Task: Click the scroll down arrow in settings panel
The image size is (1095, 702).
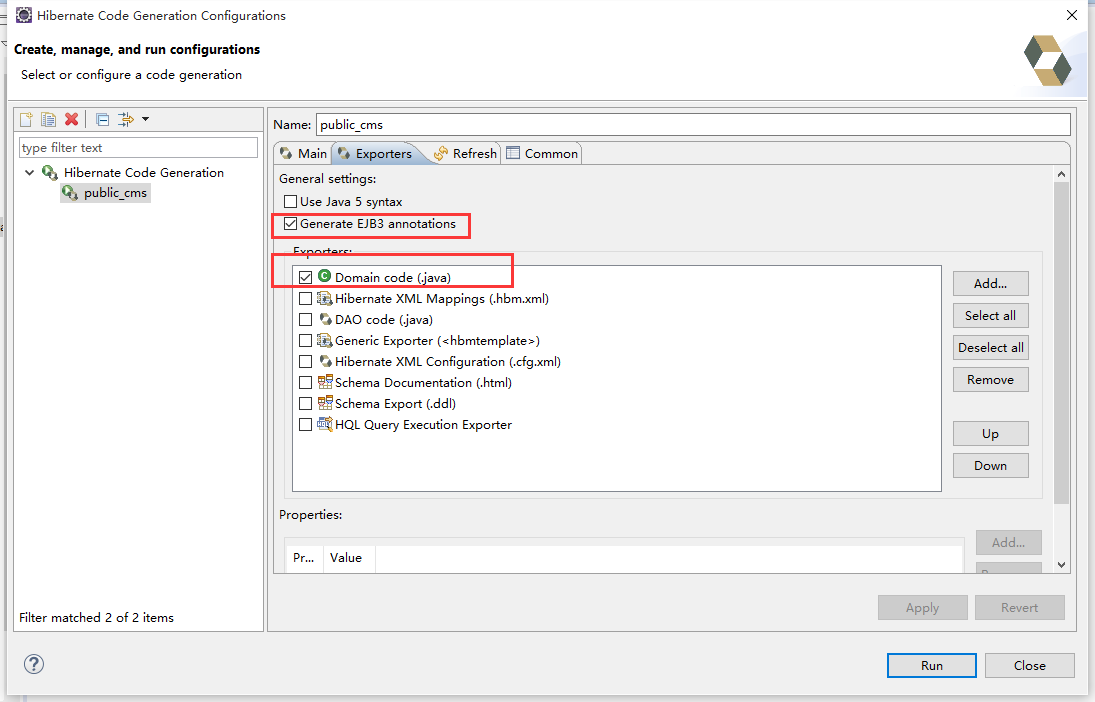Action: pyautogui.click(x=1061, y=565)
